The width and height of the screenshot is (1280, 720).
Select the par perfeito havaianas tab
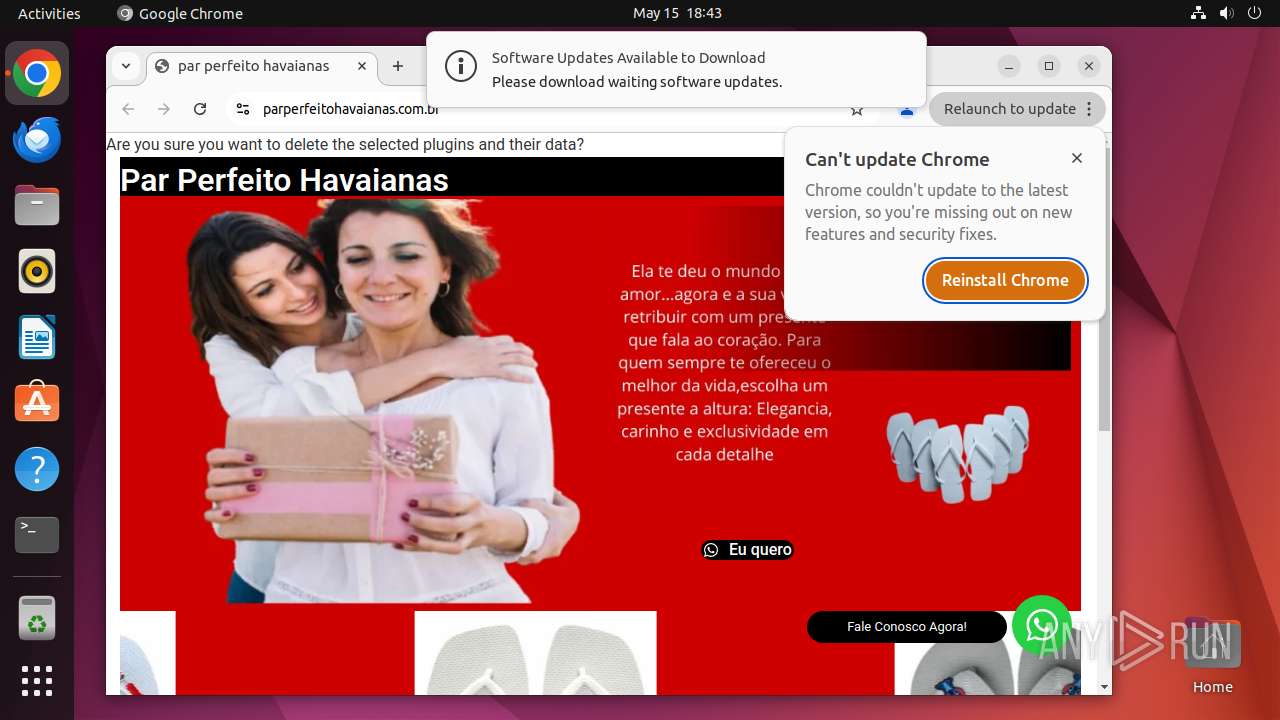(x=253, y=66)
